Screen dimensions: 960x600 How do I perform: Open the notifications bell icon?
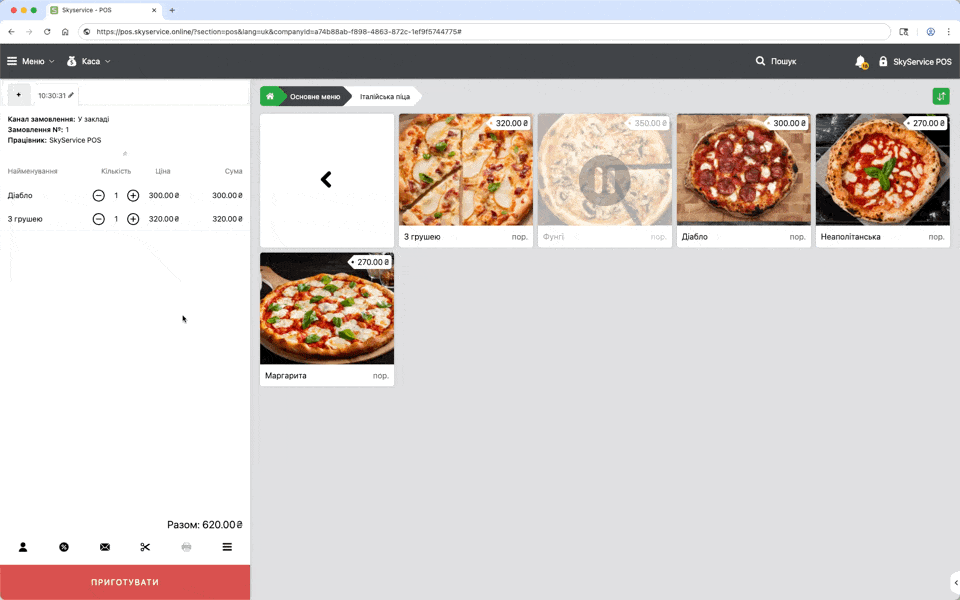860,62
